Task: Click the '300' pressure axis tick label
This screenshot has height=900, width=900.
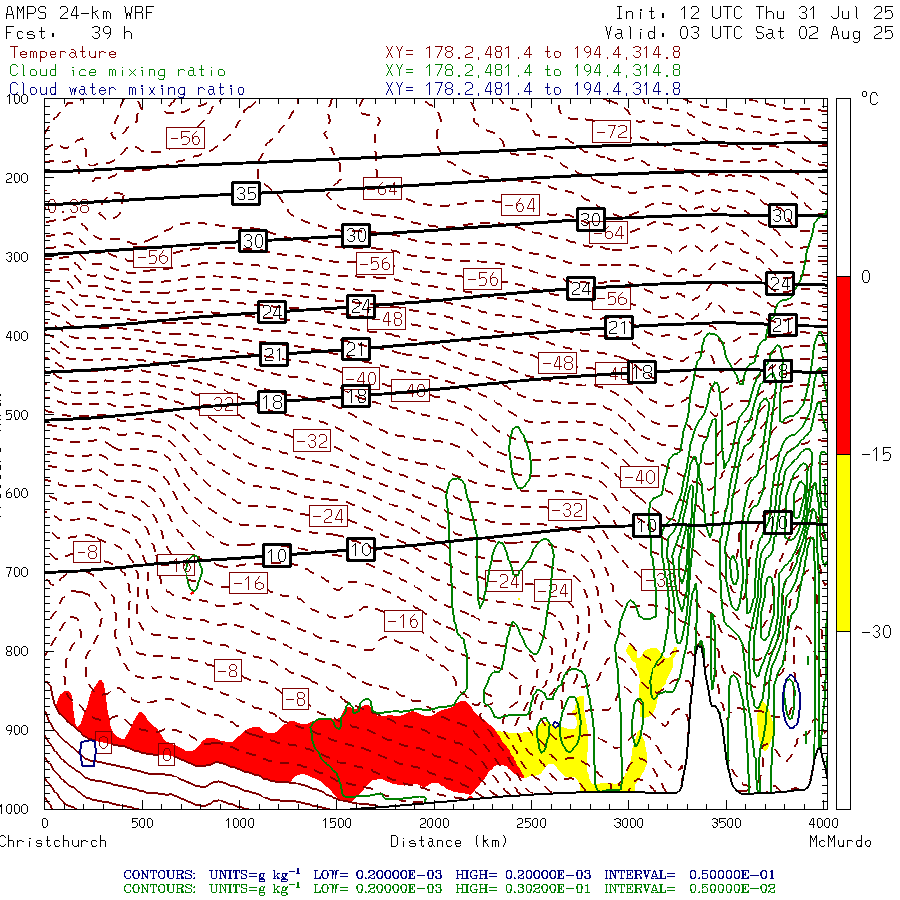Action: click(17, 257)
